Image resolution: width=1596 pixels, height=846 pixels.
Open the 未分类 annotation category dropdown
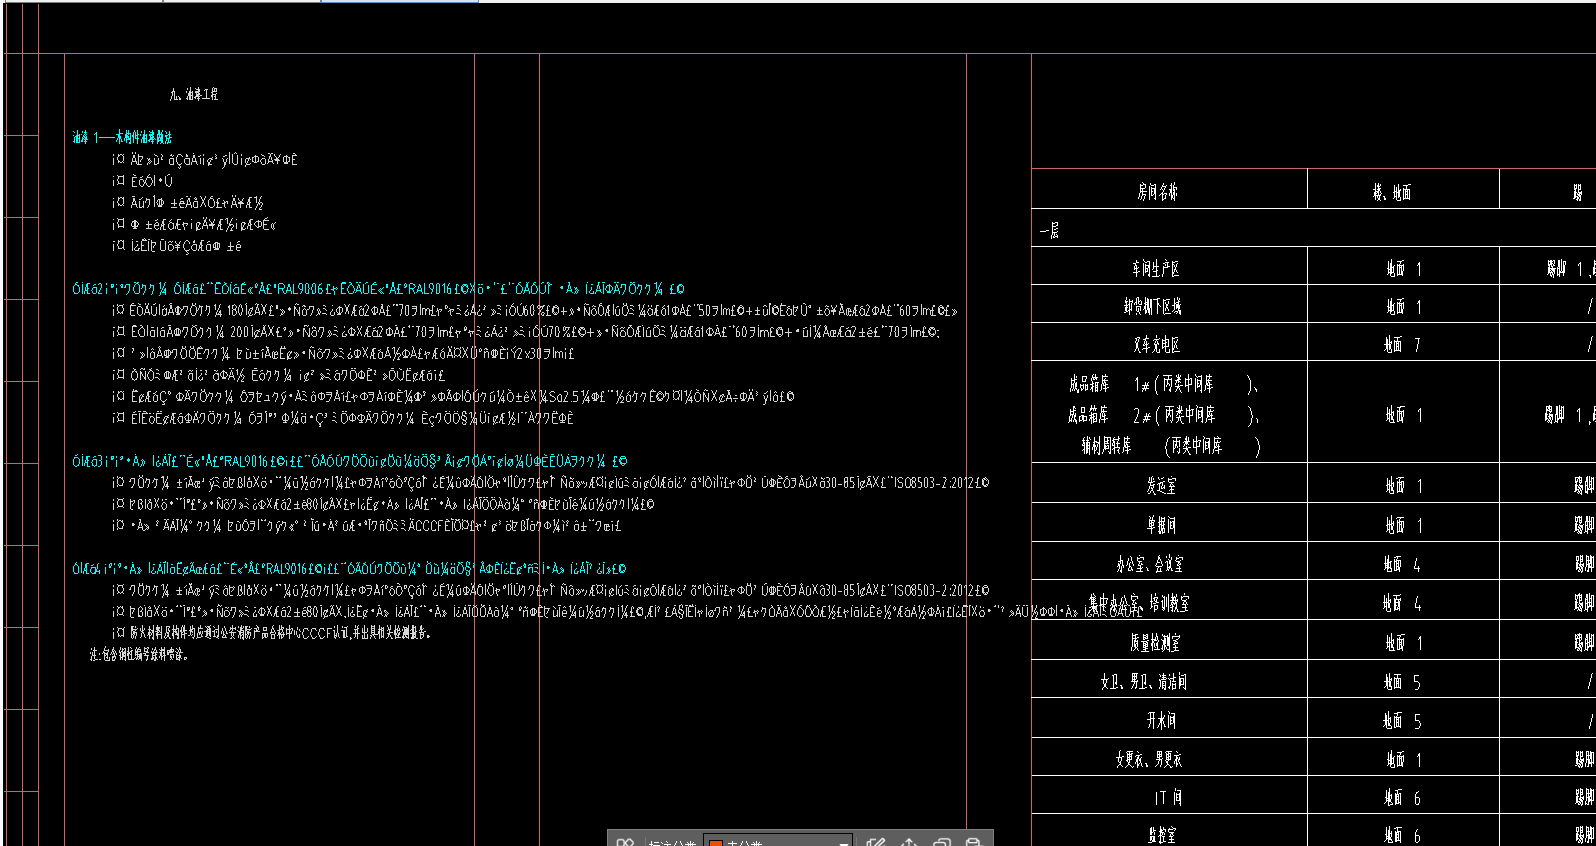tap(843, 842)
